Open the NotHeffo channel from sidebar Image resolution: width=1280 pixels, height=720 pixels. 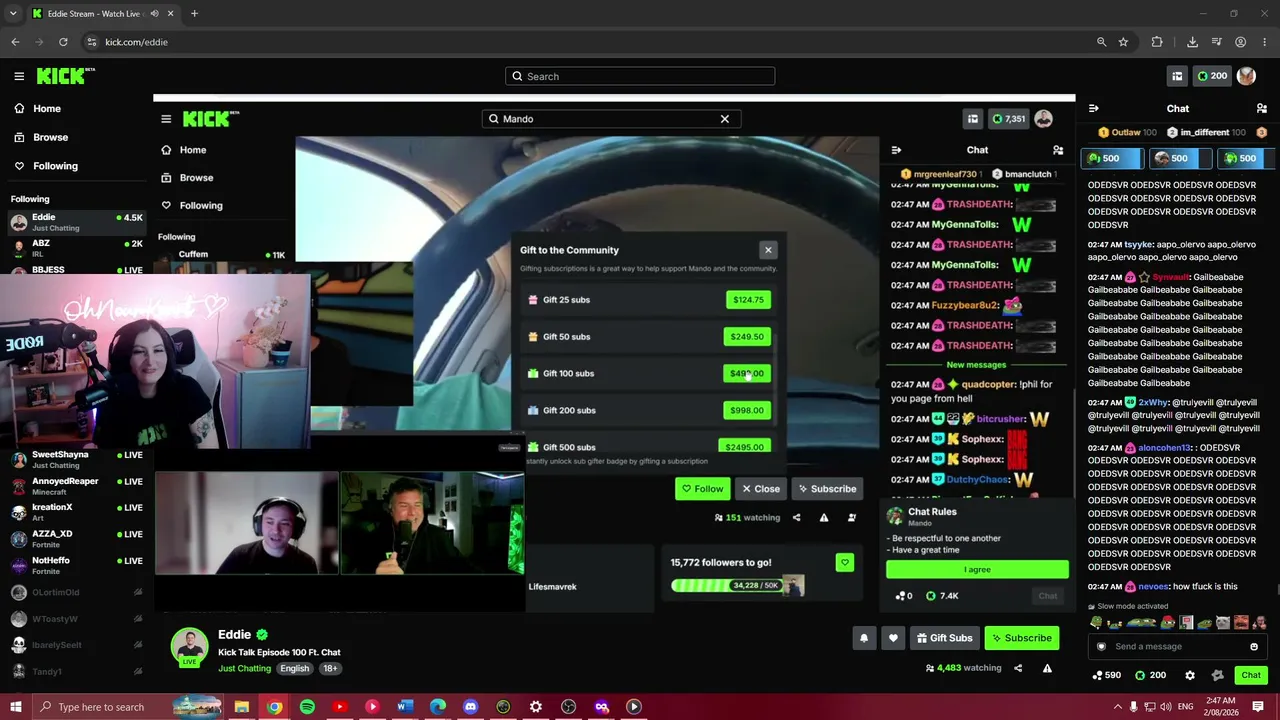(x=76, y=565)
